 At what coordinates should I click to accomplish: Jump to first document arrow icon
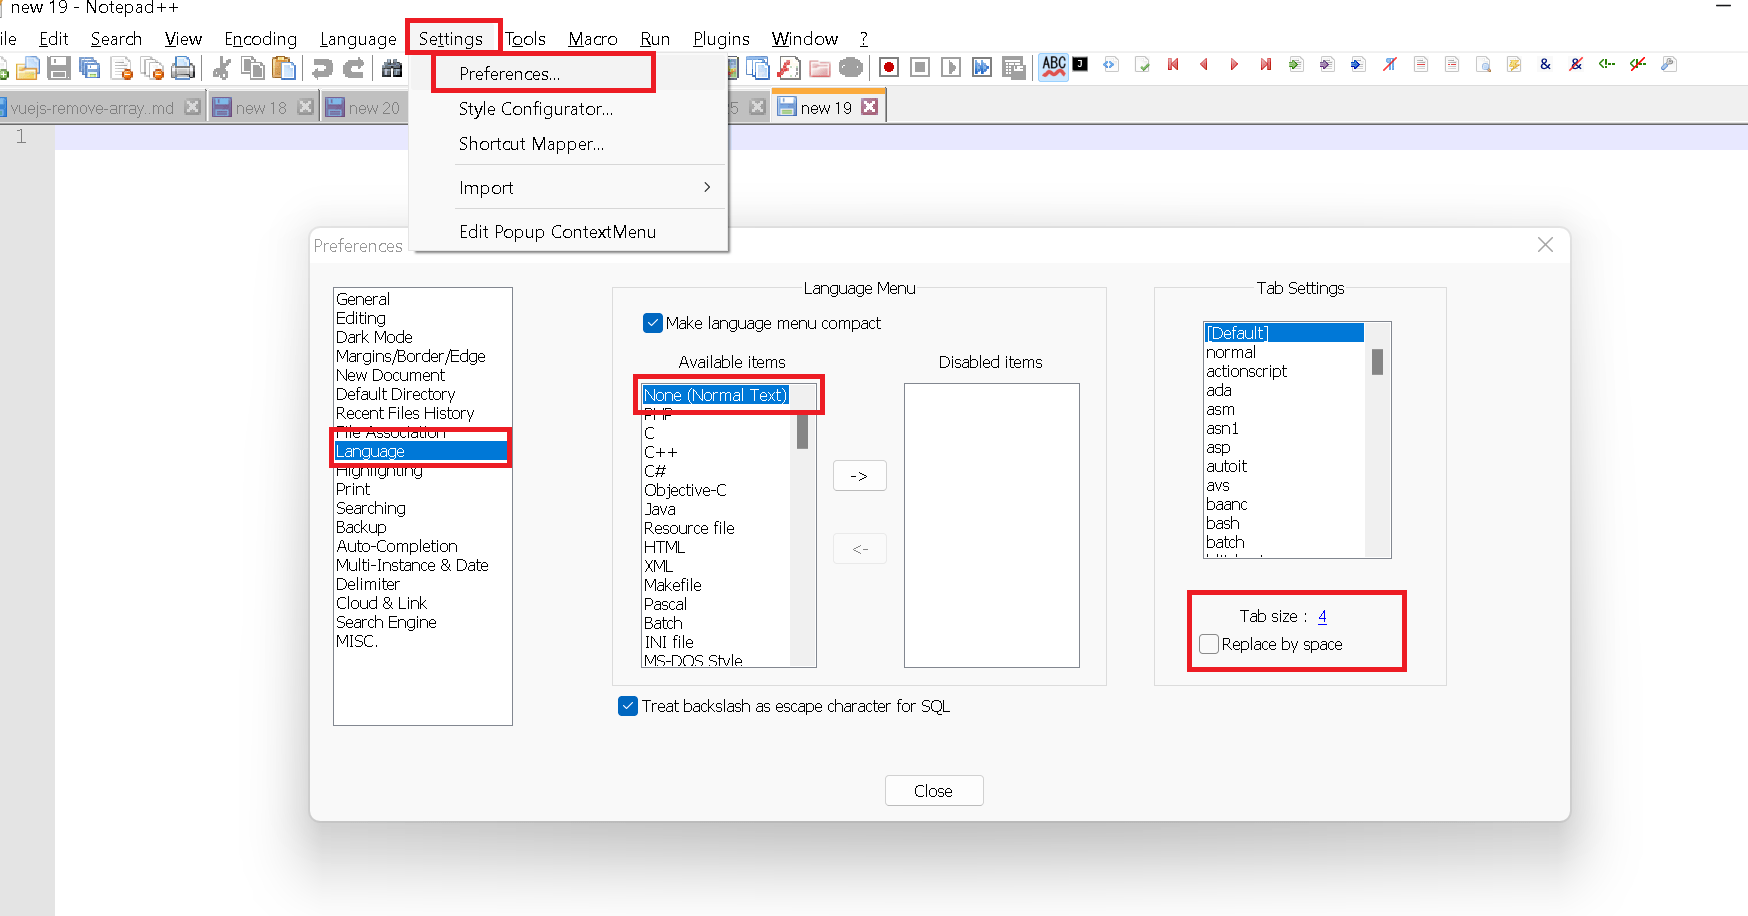pos(1172,65)
